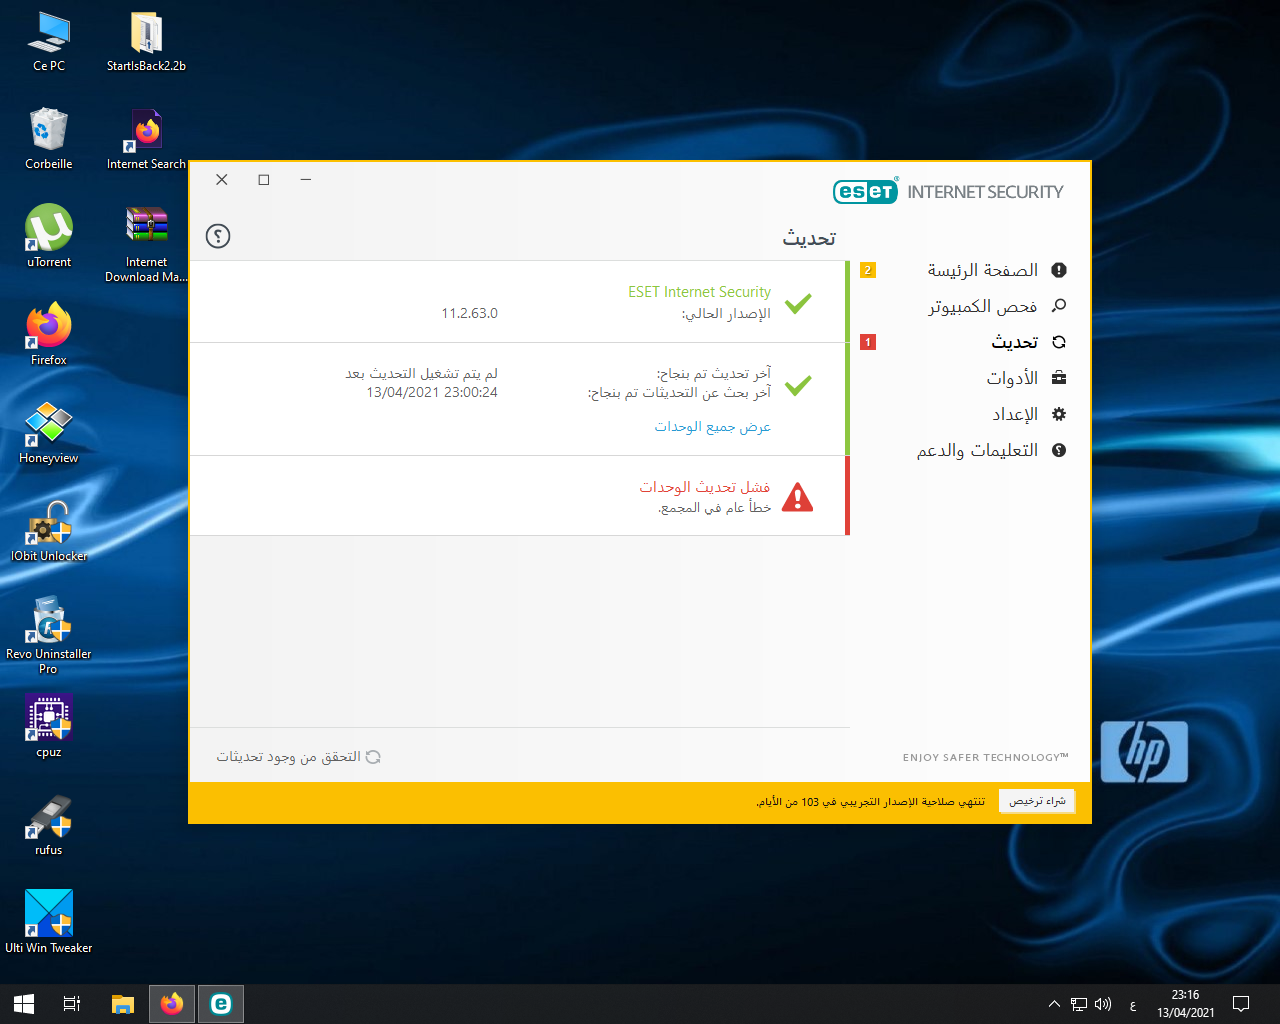Select فحص الكمبيوتر in the sidebar
This screenshot has width=1280, height=1024.
click(982, 306)
